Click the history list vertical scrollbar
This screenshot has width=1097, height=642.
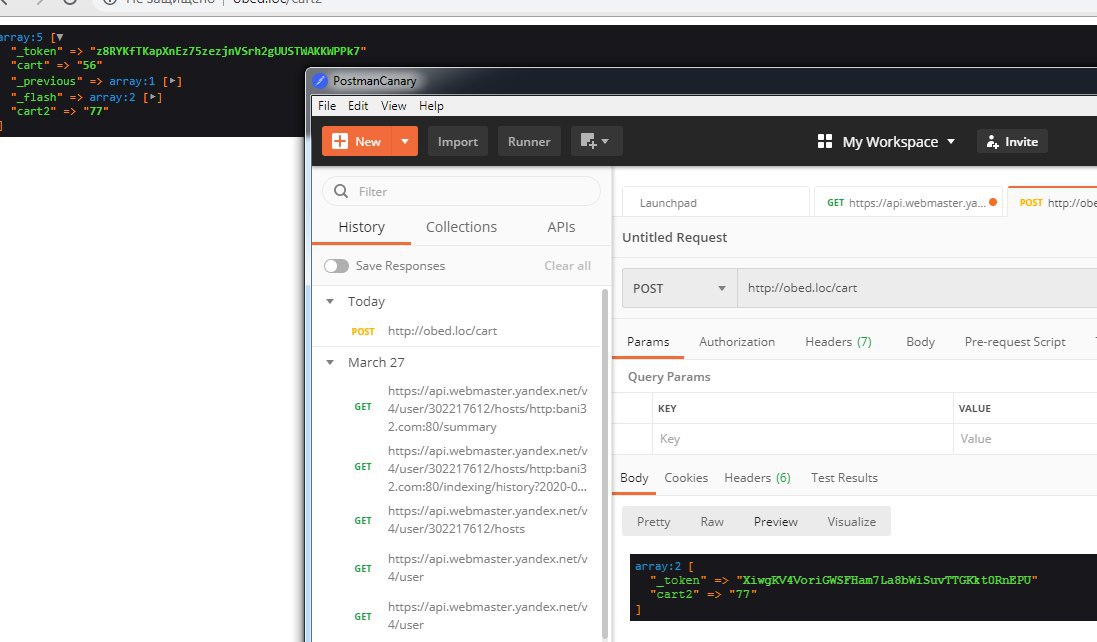point(604,464)
